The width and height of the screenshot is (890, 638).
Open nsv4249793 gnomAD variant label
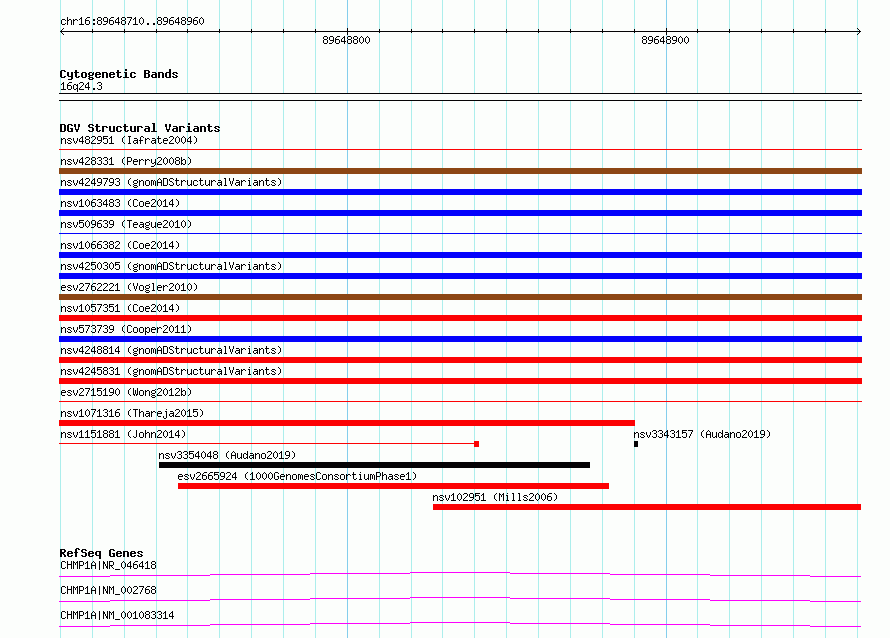171,182
